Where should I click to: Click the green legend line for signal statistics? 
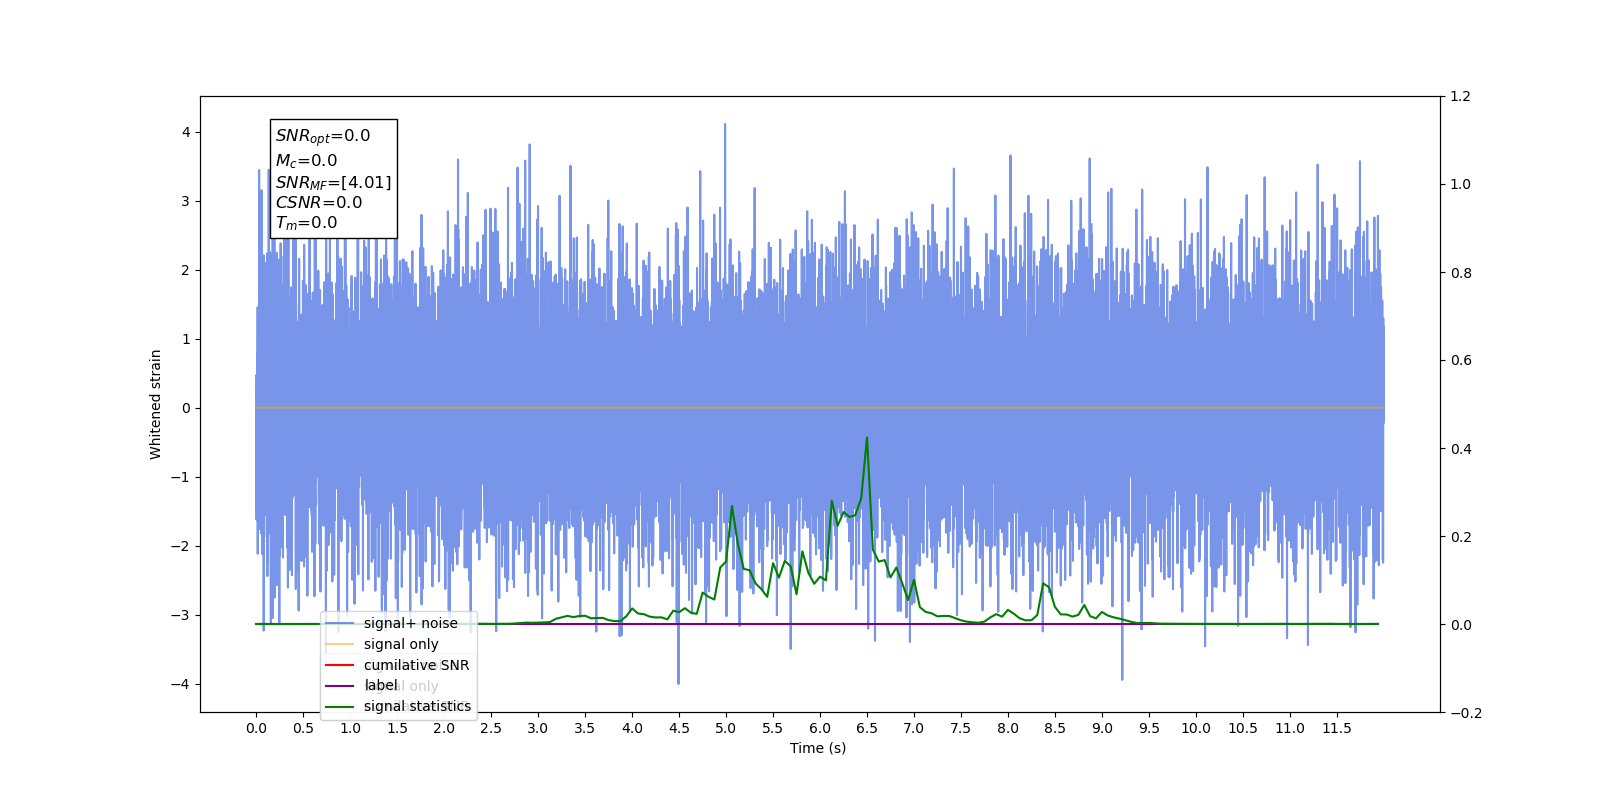coord(340,706)
